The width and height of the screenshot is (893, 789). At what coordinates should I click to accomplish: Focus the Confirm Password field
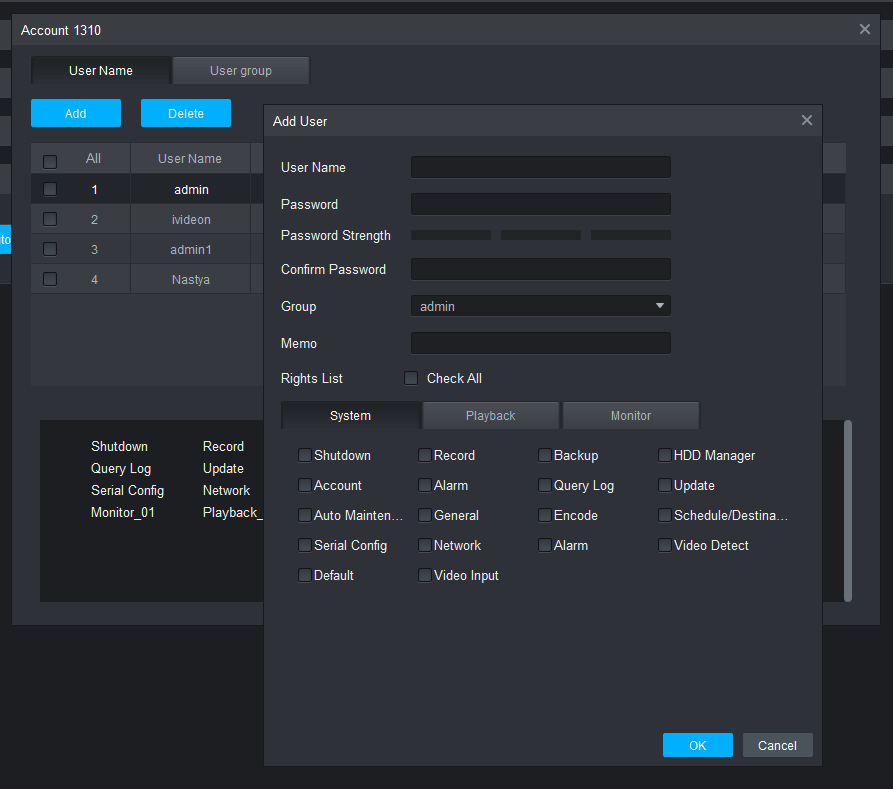[540, 269]
